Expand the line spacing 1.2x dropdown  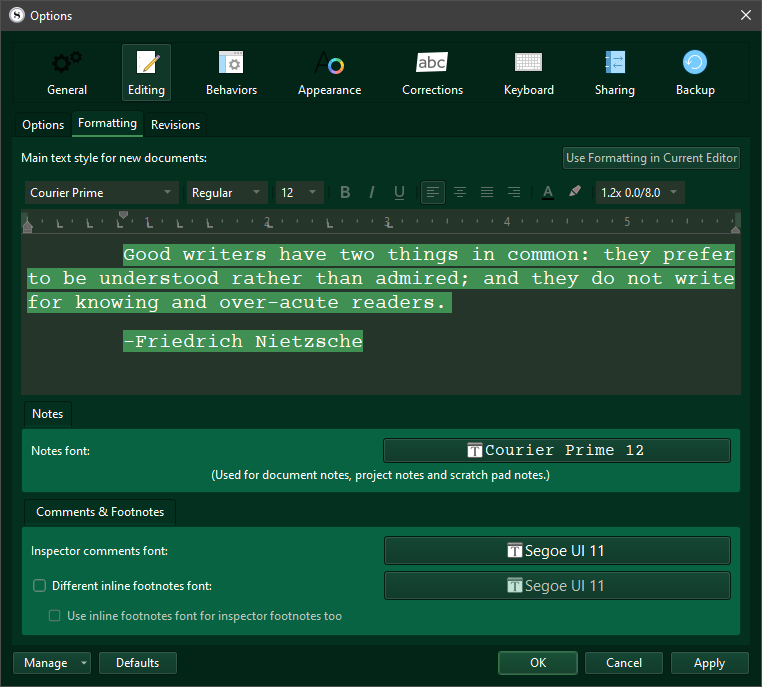640,192
